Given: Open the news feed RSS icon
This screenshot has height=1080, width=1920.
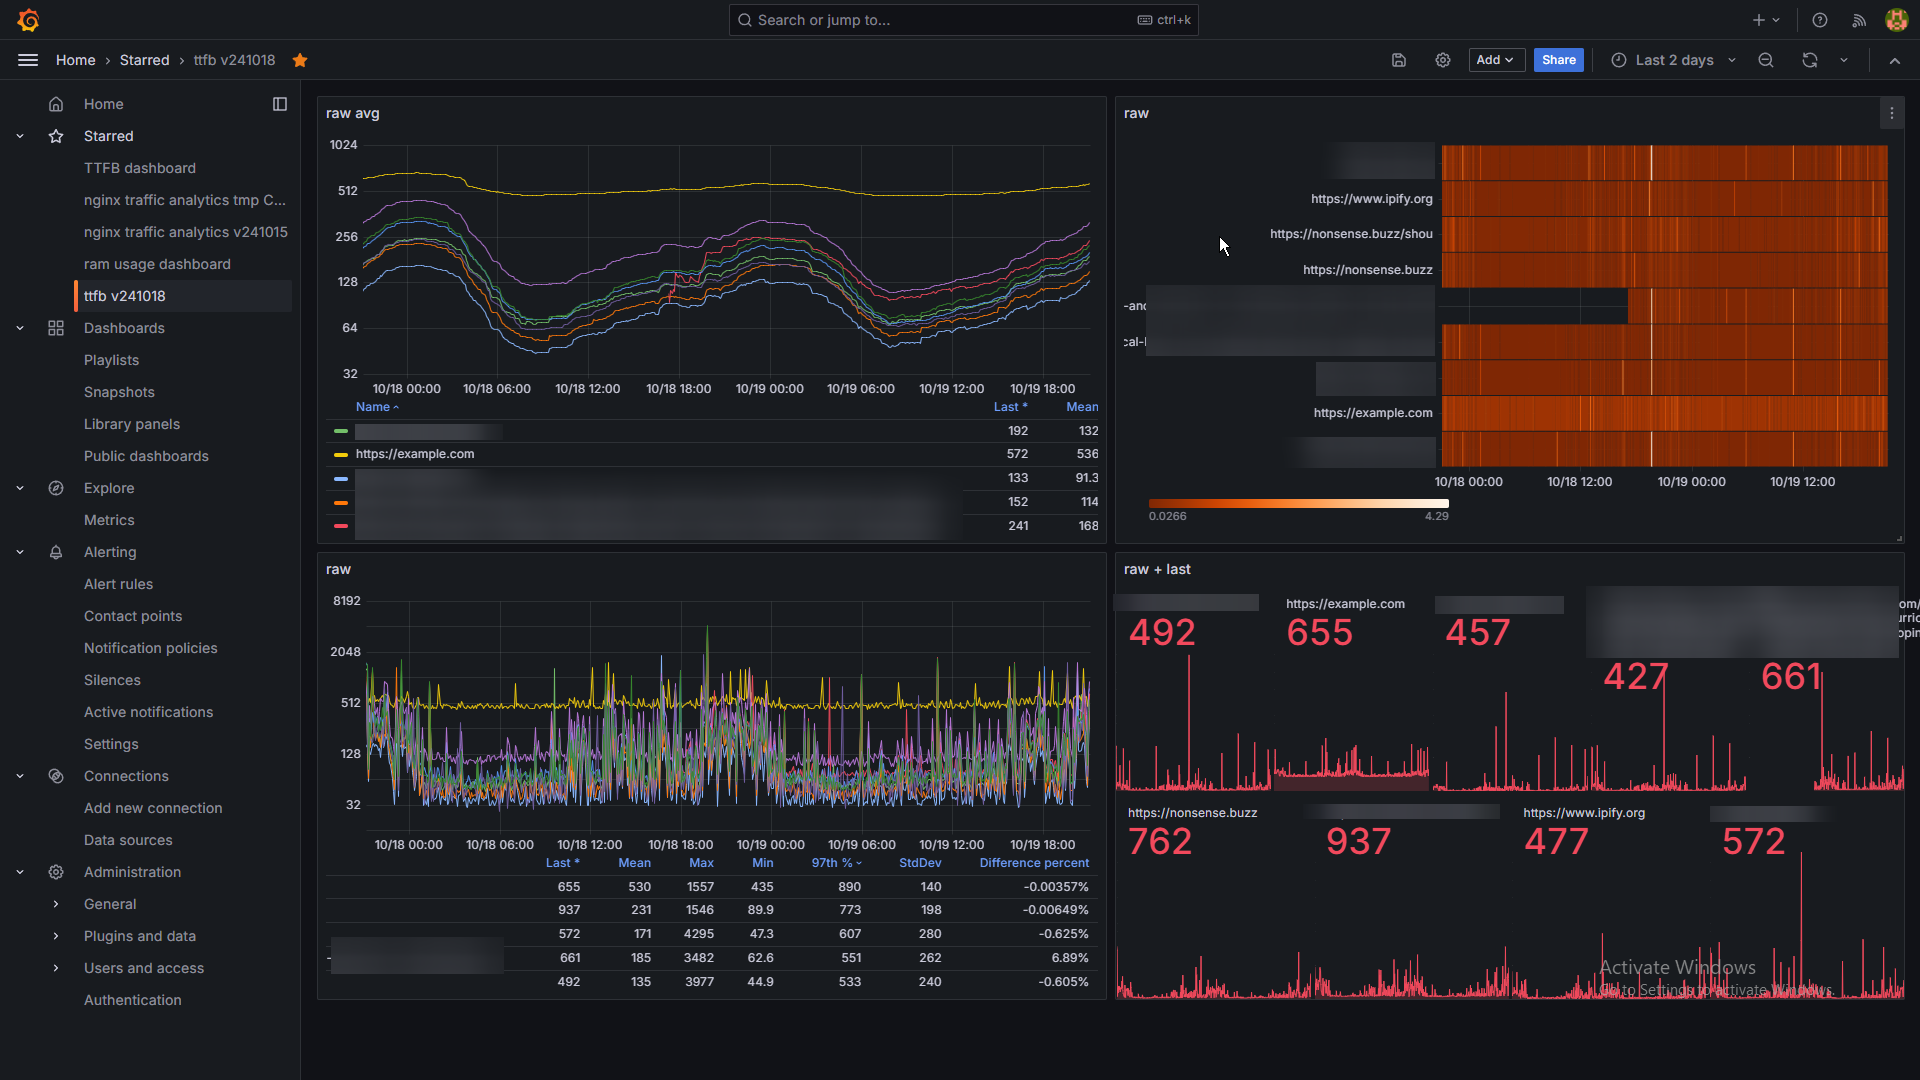Looking at the screenshot, I should 1859,20.
